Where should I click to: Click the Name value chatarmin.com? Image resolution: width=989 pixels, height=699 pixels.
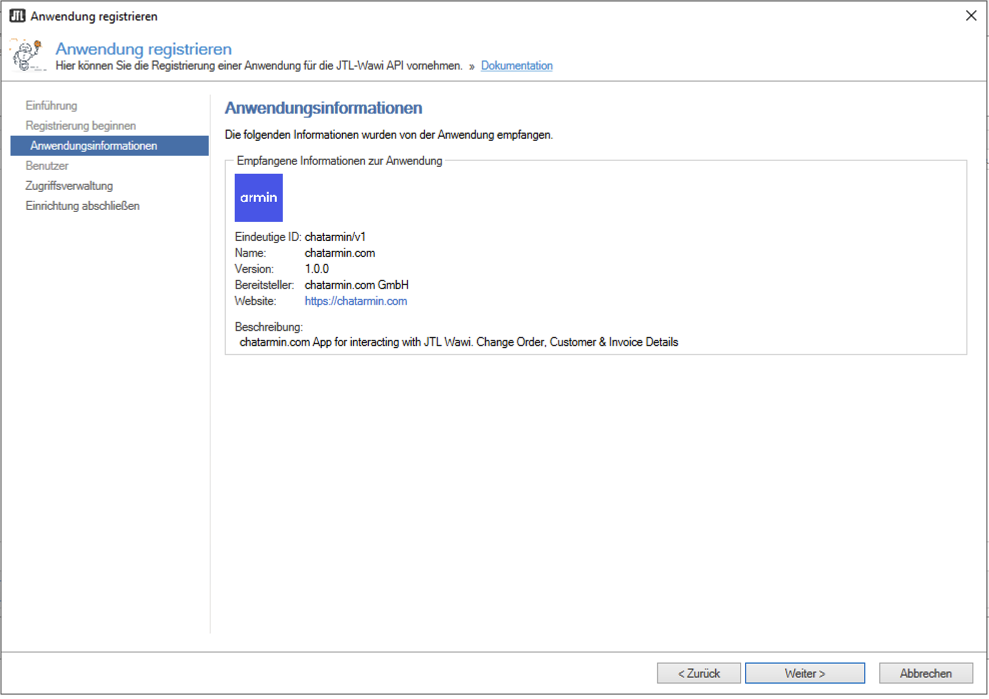pyautogui.click(x=339, y=253)
